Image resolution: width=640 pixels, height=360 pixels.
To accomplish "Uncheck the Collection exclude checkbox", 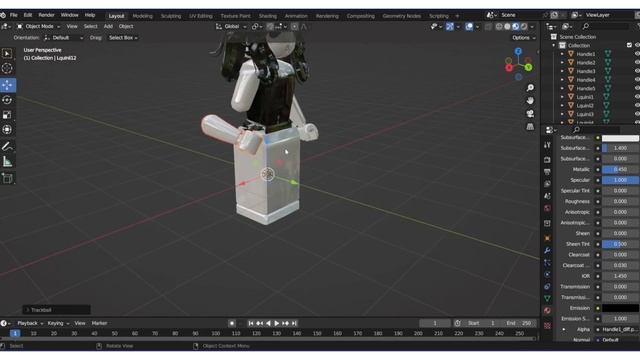I will tap(629, 45).
